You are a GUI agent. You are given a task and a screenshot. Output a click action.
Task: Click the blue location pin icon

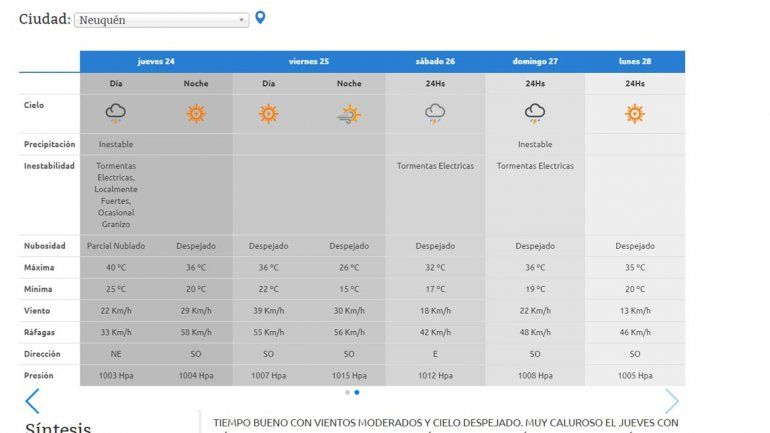coord(261,18)
